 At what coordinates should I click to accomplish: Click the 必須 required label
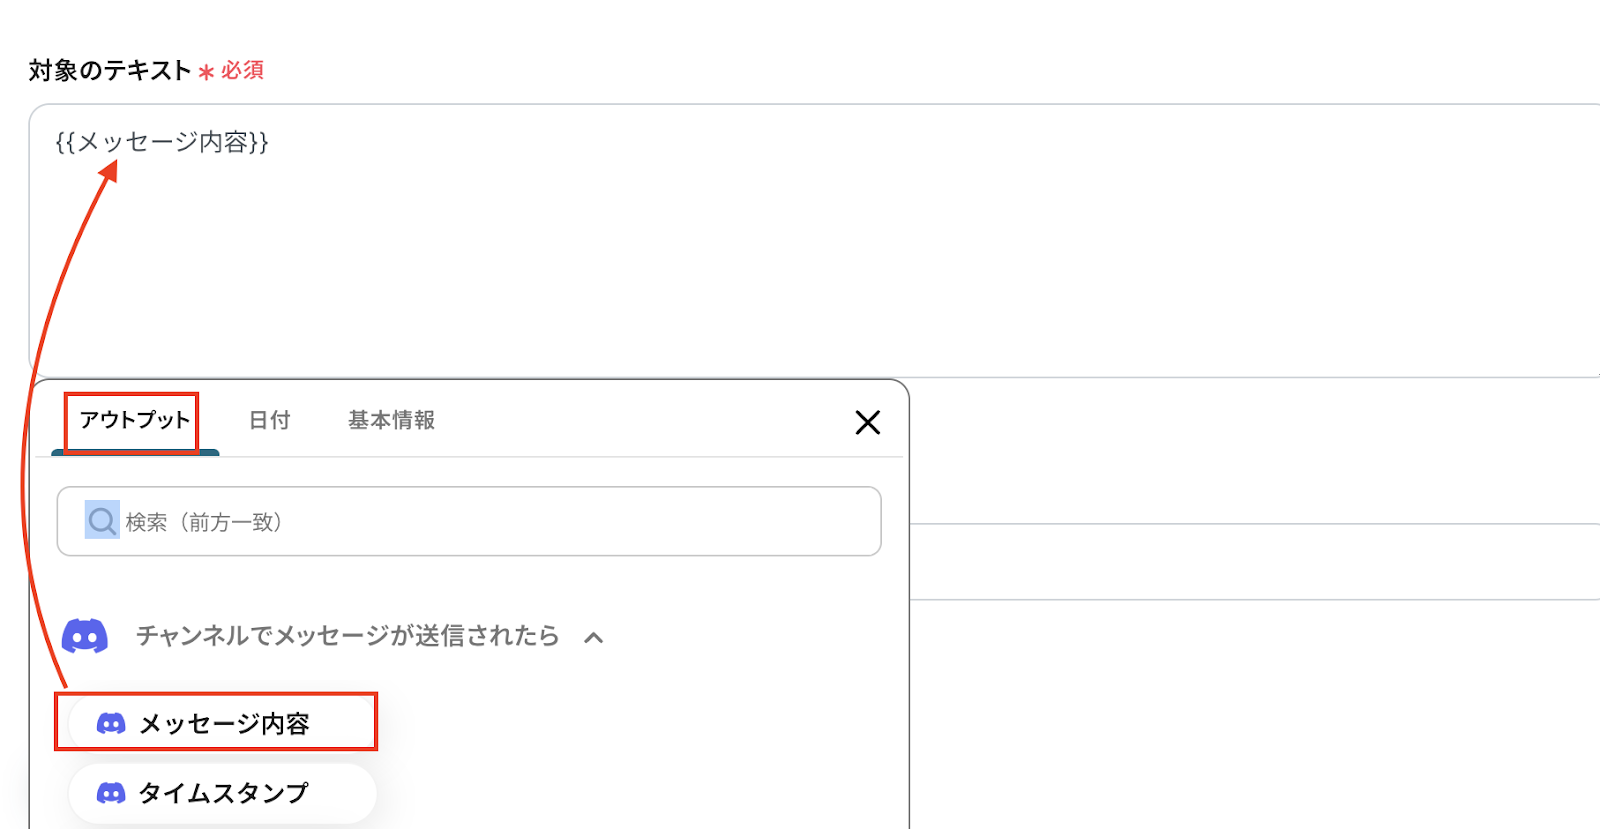pos(243,70)
